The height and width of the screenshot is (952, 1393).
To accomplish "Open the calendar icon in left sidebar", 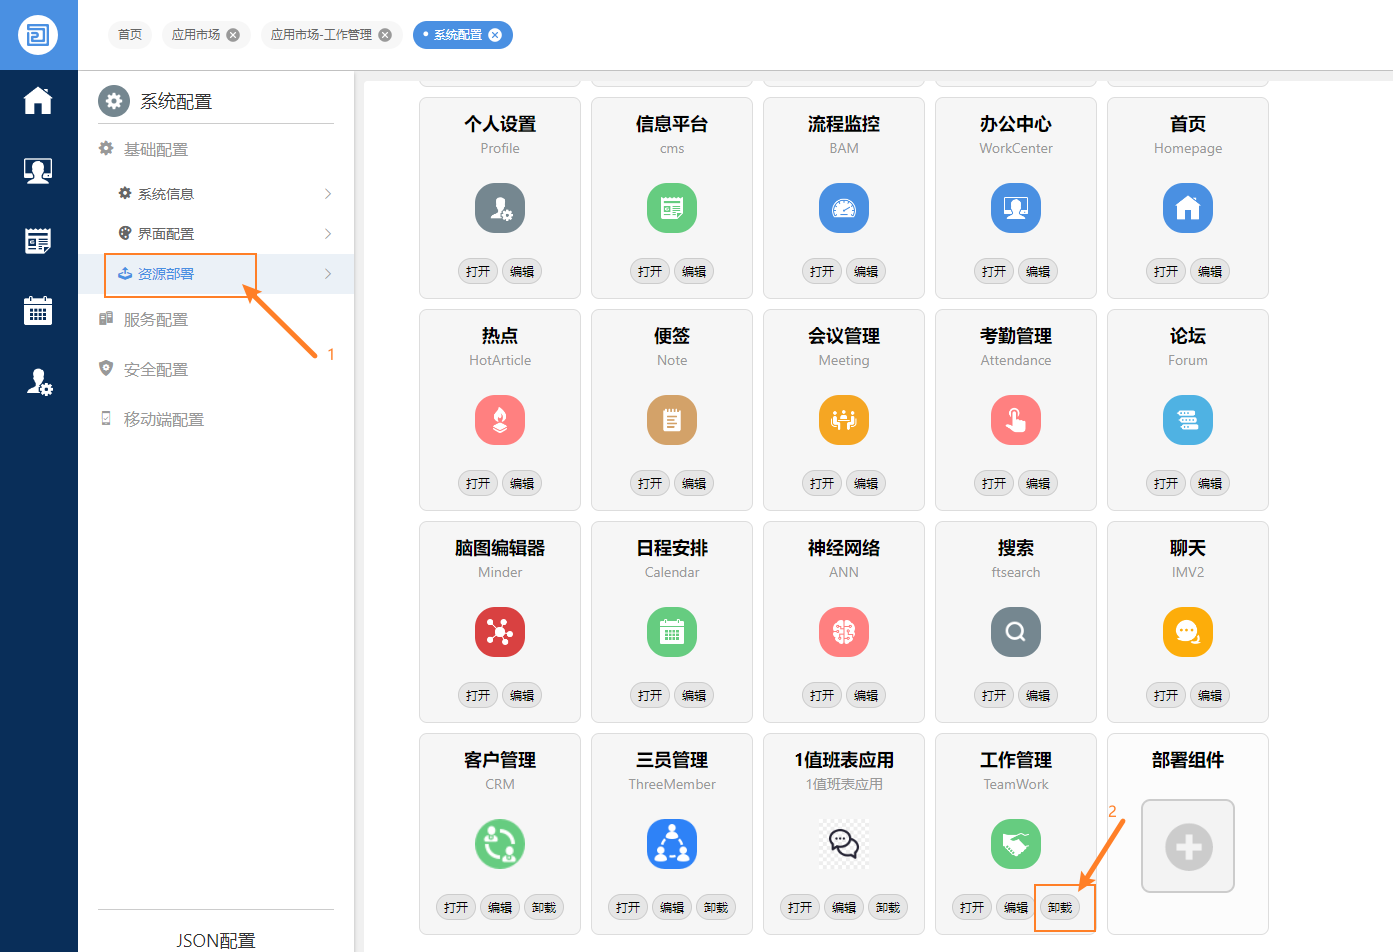I will pos(38,311).
